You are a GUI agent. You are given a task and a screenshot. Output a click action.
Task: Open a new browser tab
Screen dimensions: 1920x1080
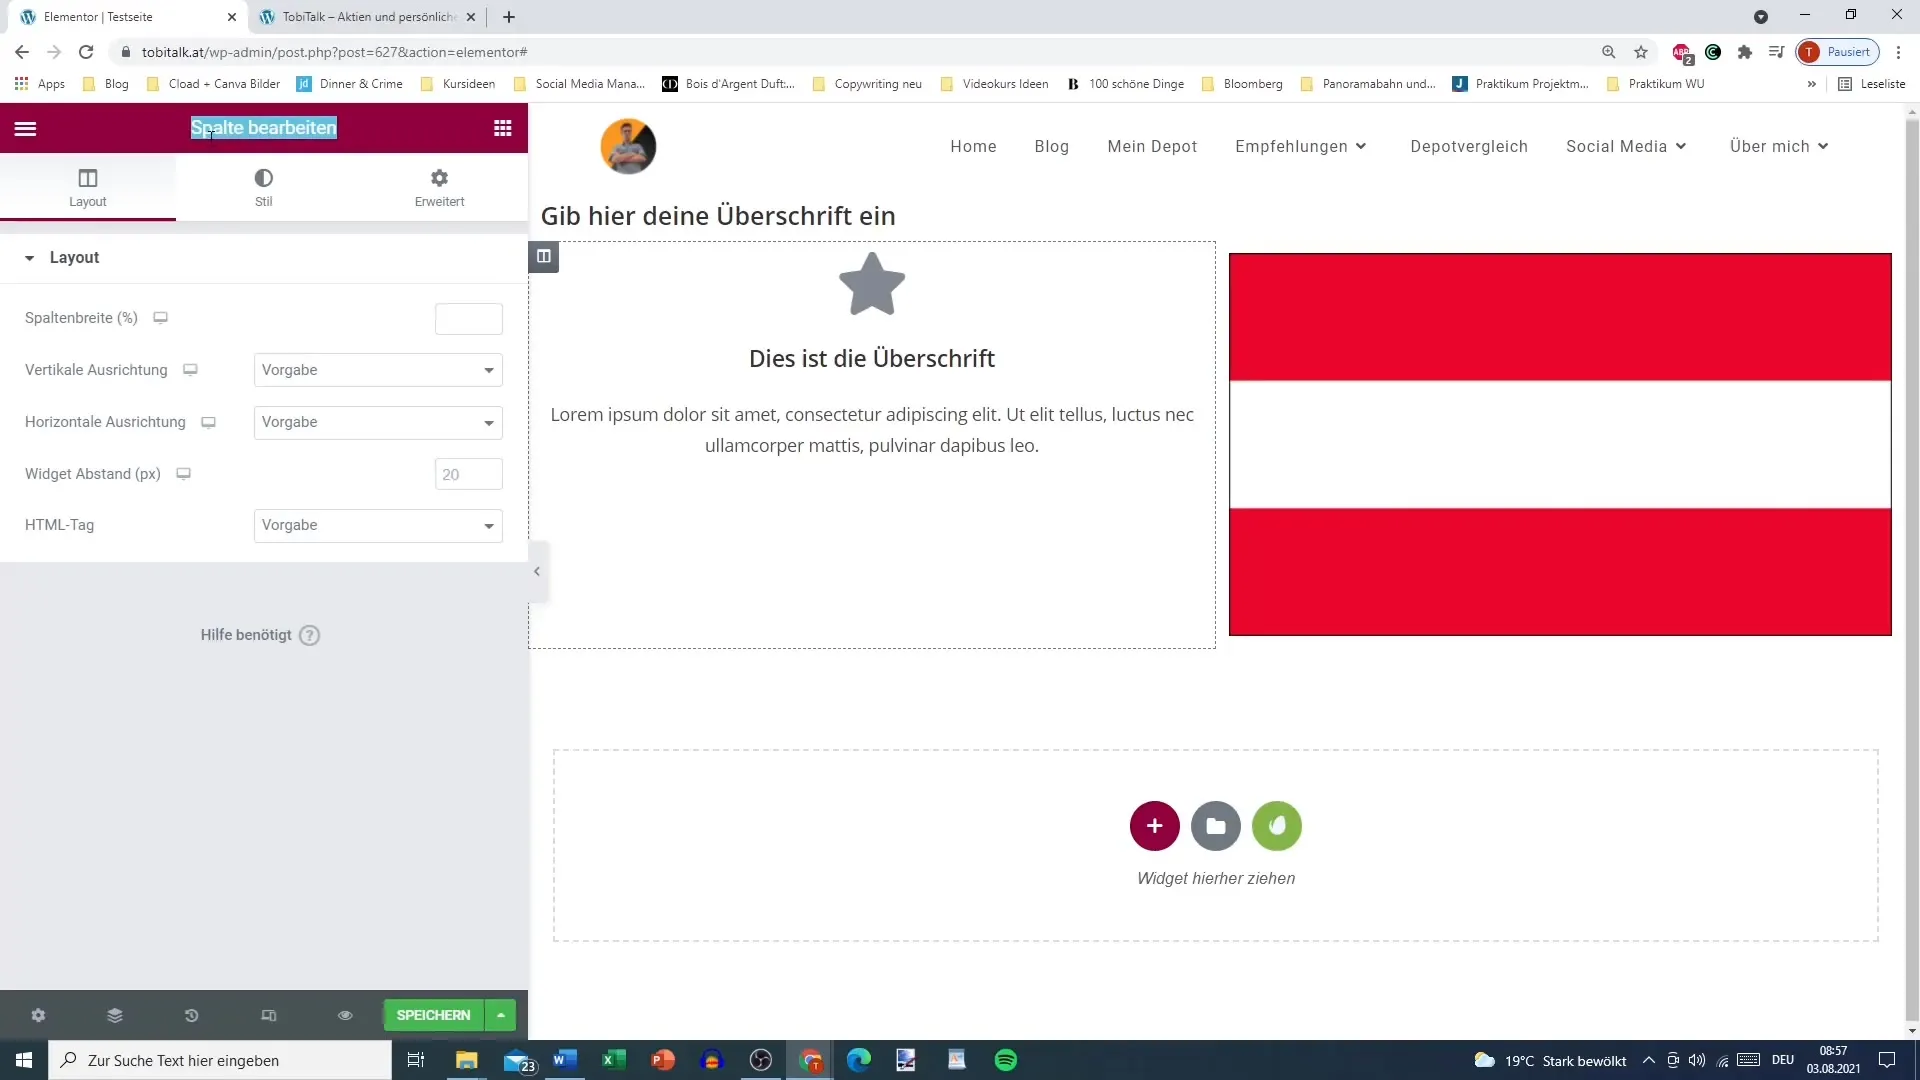(x=509, y=17)
